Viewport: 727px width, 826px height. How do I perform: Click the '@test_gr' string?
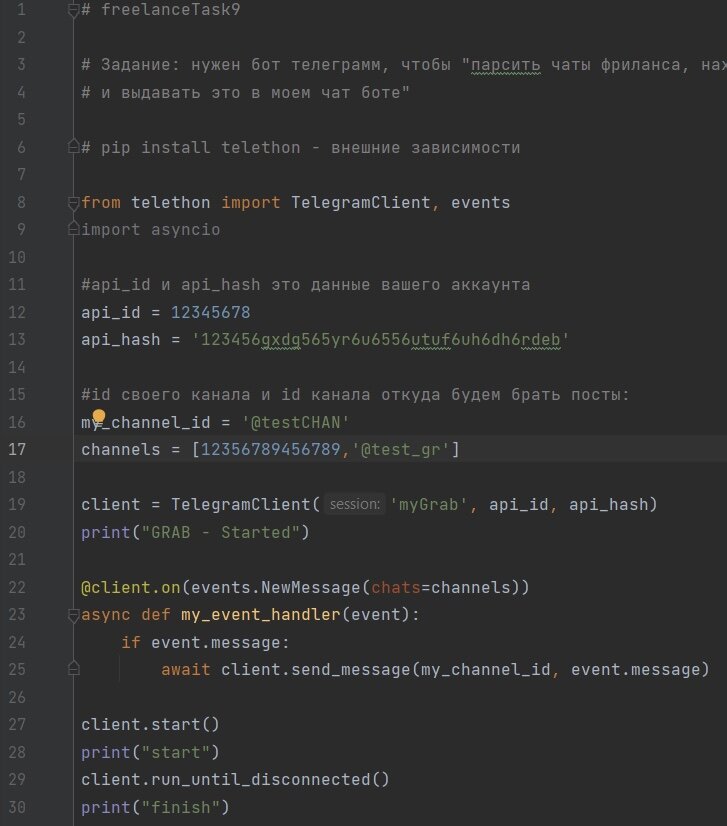point(400,450)
